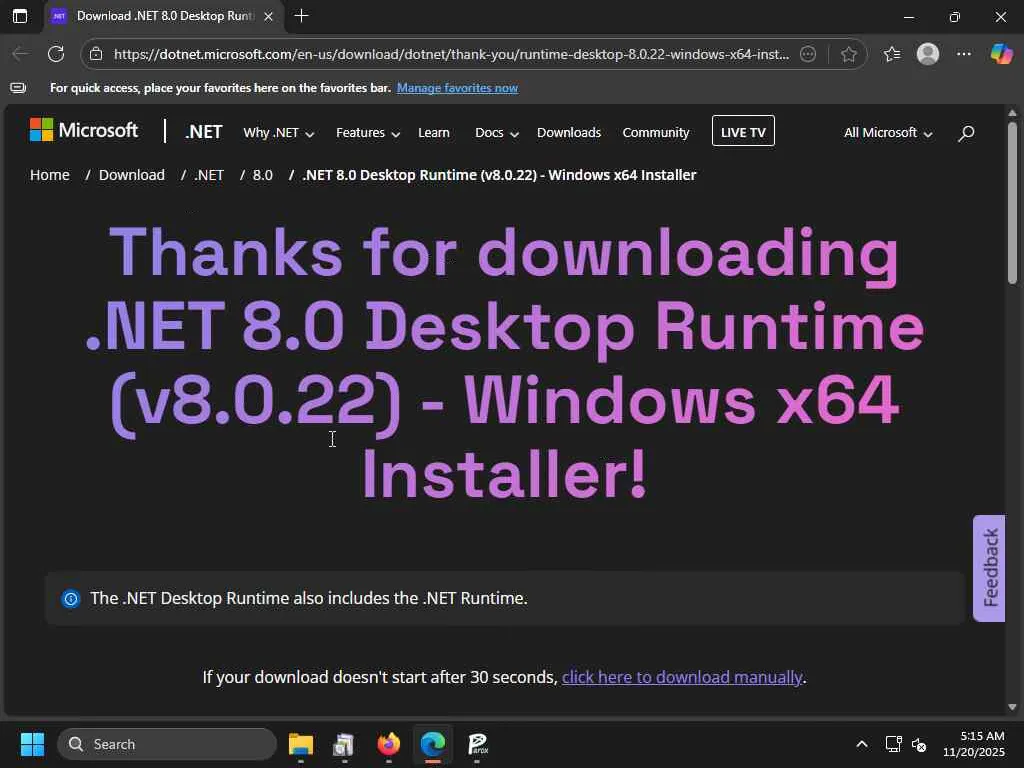The height and width of the screenshot is (768, 1024).
Task: Open File Explorer from taskbar
Action: (301, 744)
